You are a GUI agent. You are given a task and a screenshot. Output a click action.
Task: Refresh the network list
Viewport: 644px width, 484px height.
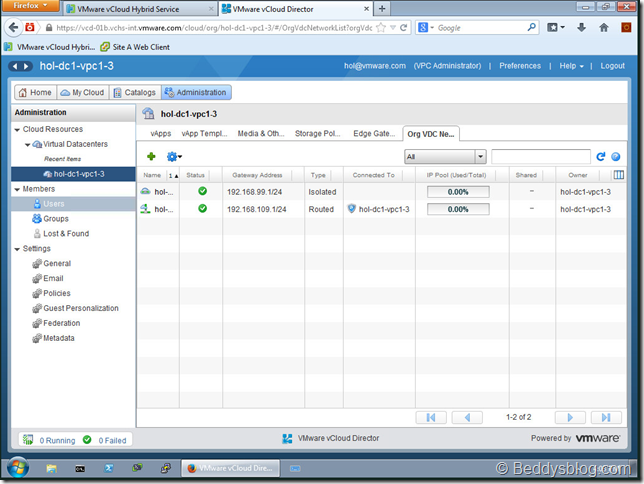(600, 157)
